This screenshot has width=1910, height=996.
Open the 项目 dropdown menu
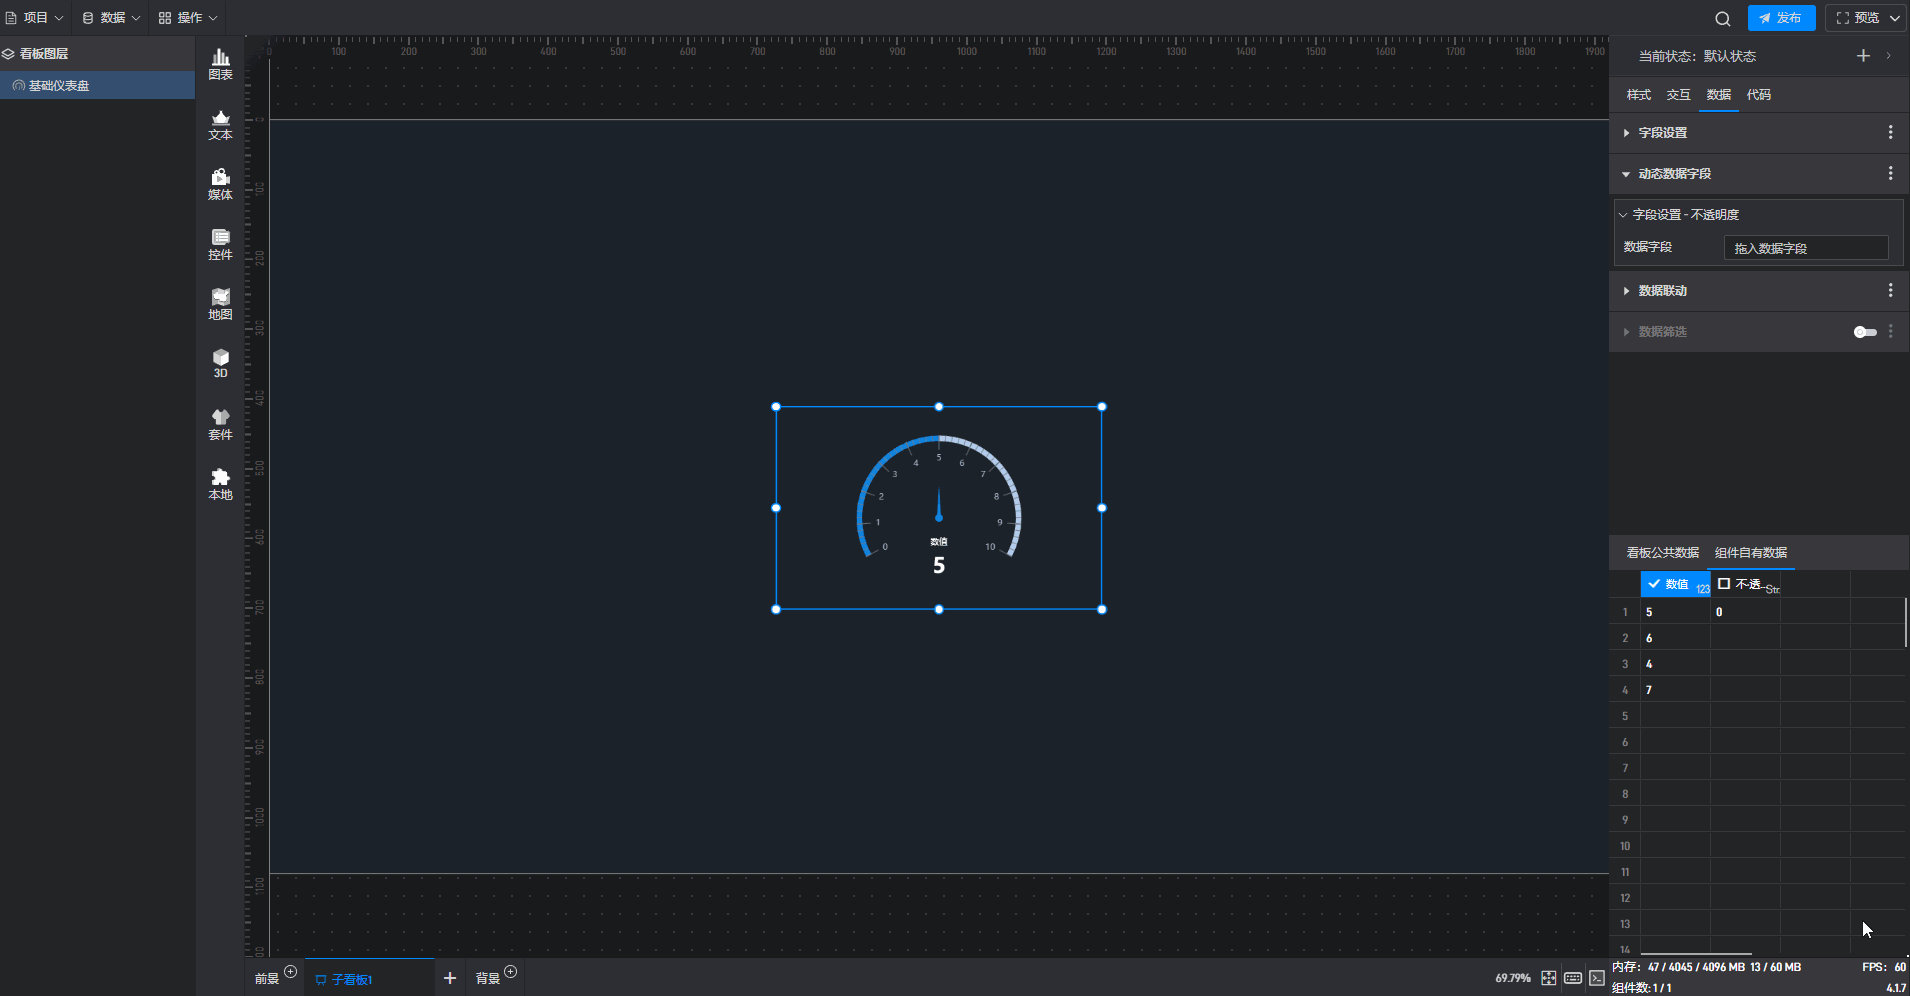pyautogui.click(x=35, y=18)
